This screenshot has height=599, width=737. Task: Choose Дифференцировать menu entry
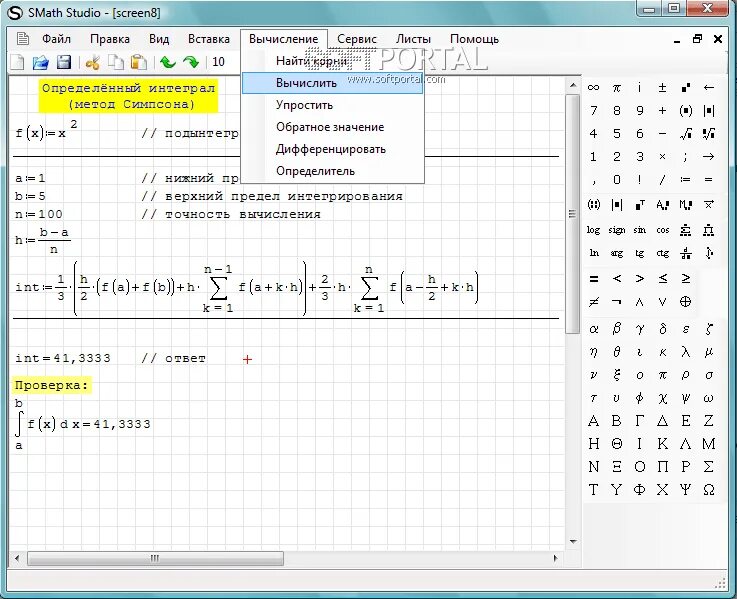(332, 149)
